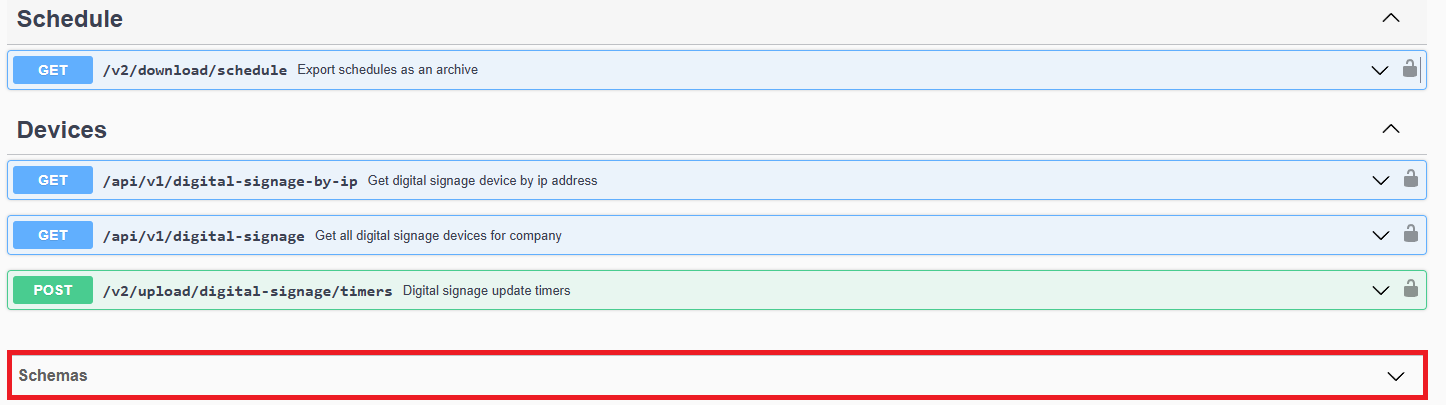
Task: Expand the POST digital-signage/timers chevron
Action: [1381, 291]
